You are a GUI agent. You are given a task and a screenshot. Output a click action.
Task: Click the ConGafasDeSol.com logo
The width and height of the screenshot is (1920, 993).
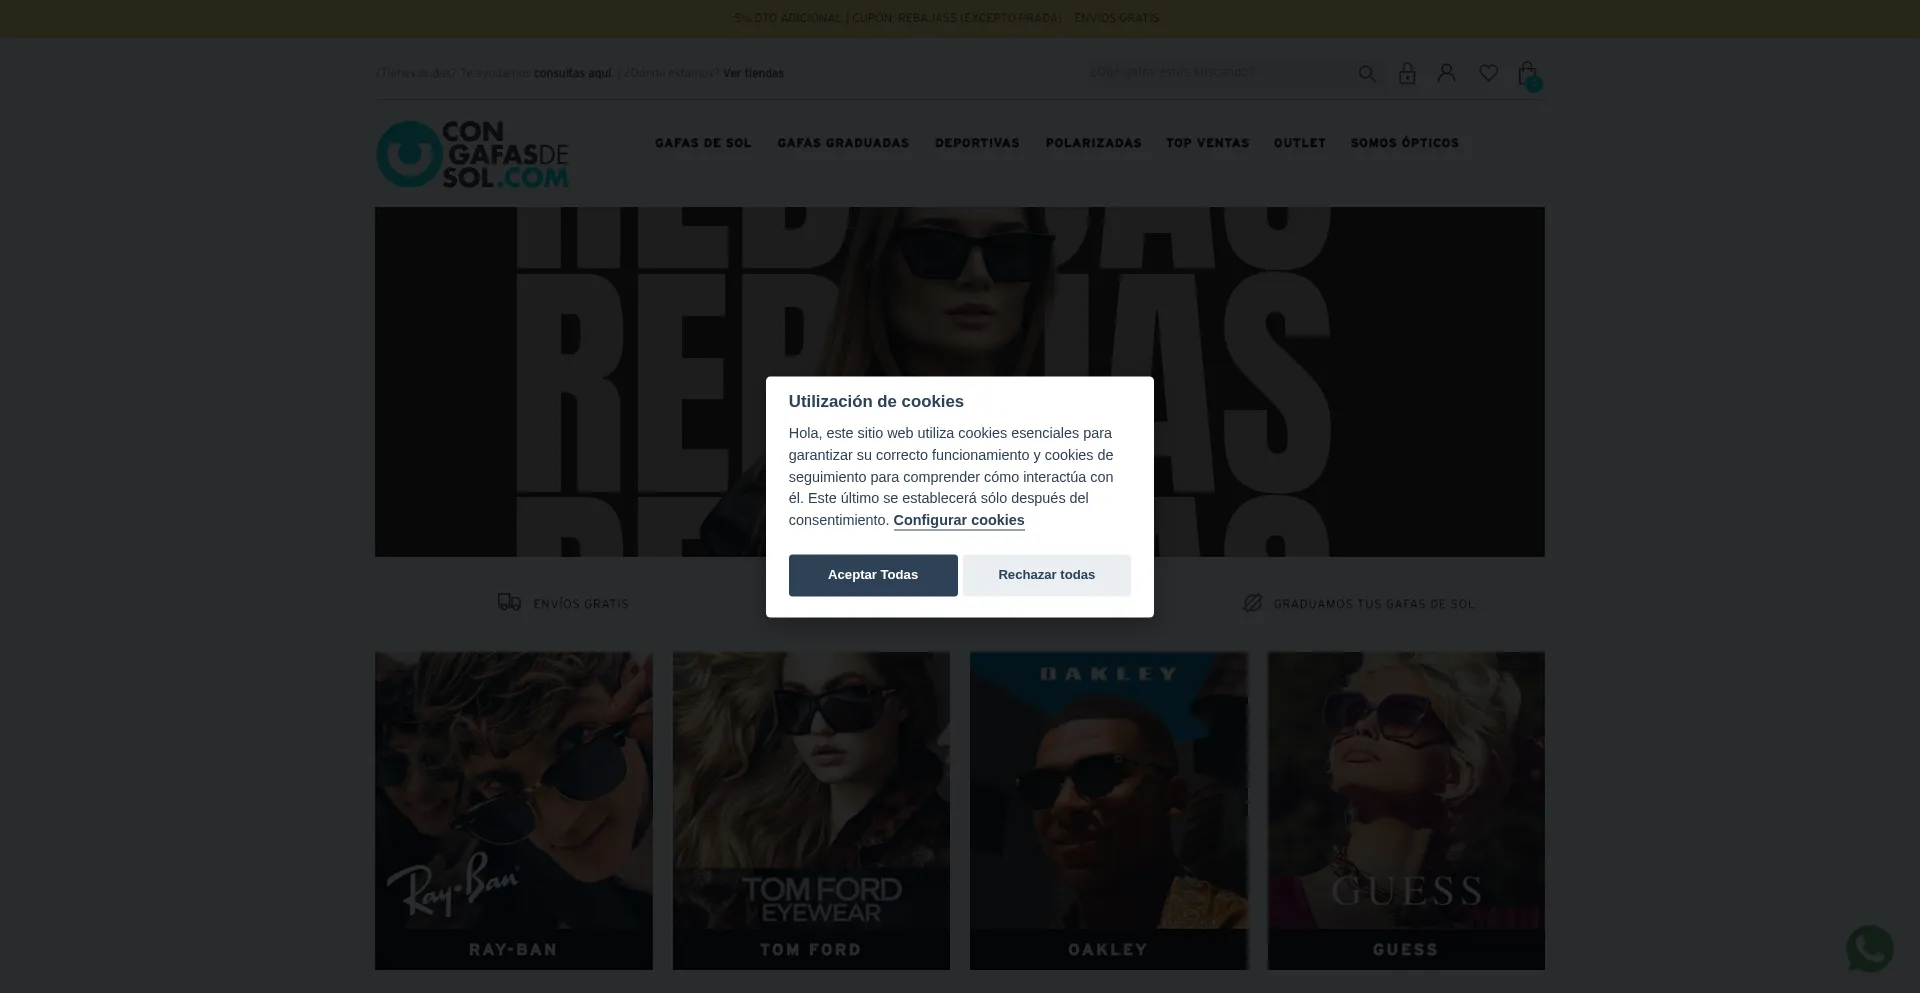coord(472,154)
